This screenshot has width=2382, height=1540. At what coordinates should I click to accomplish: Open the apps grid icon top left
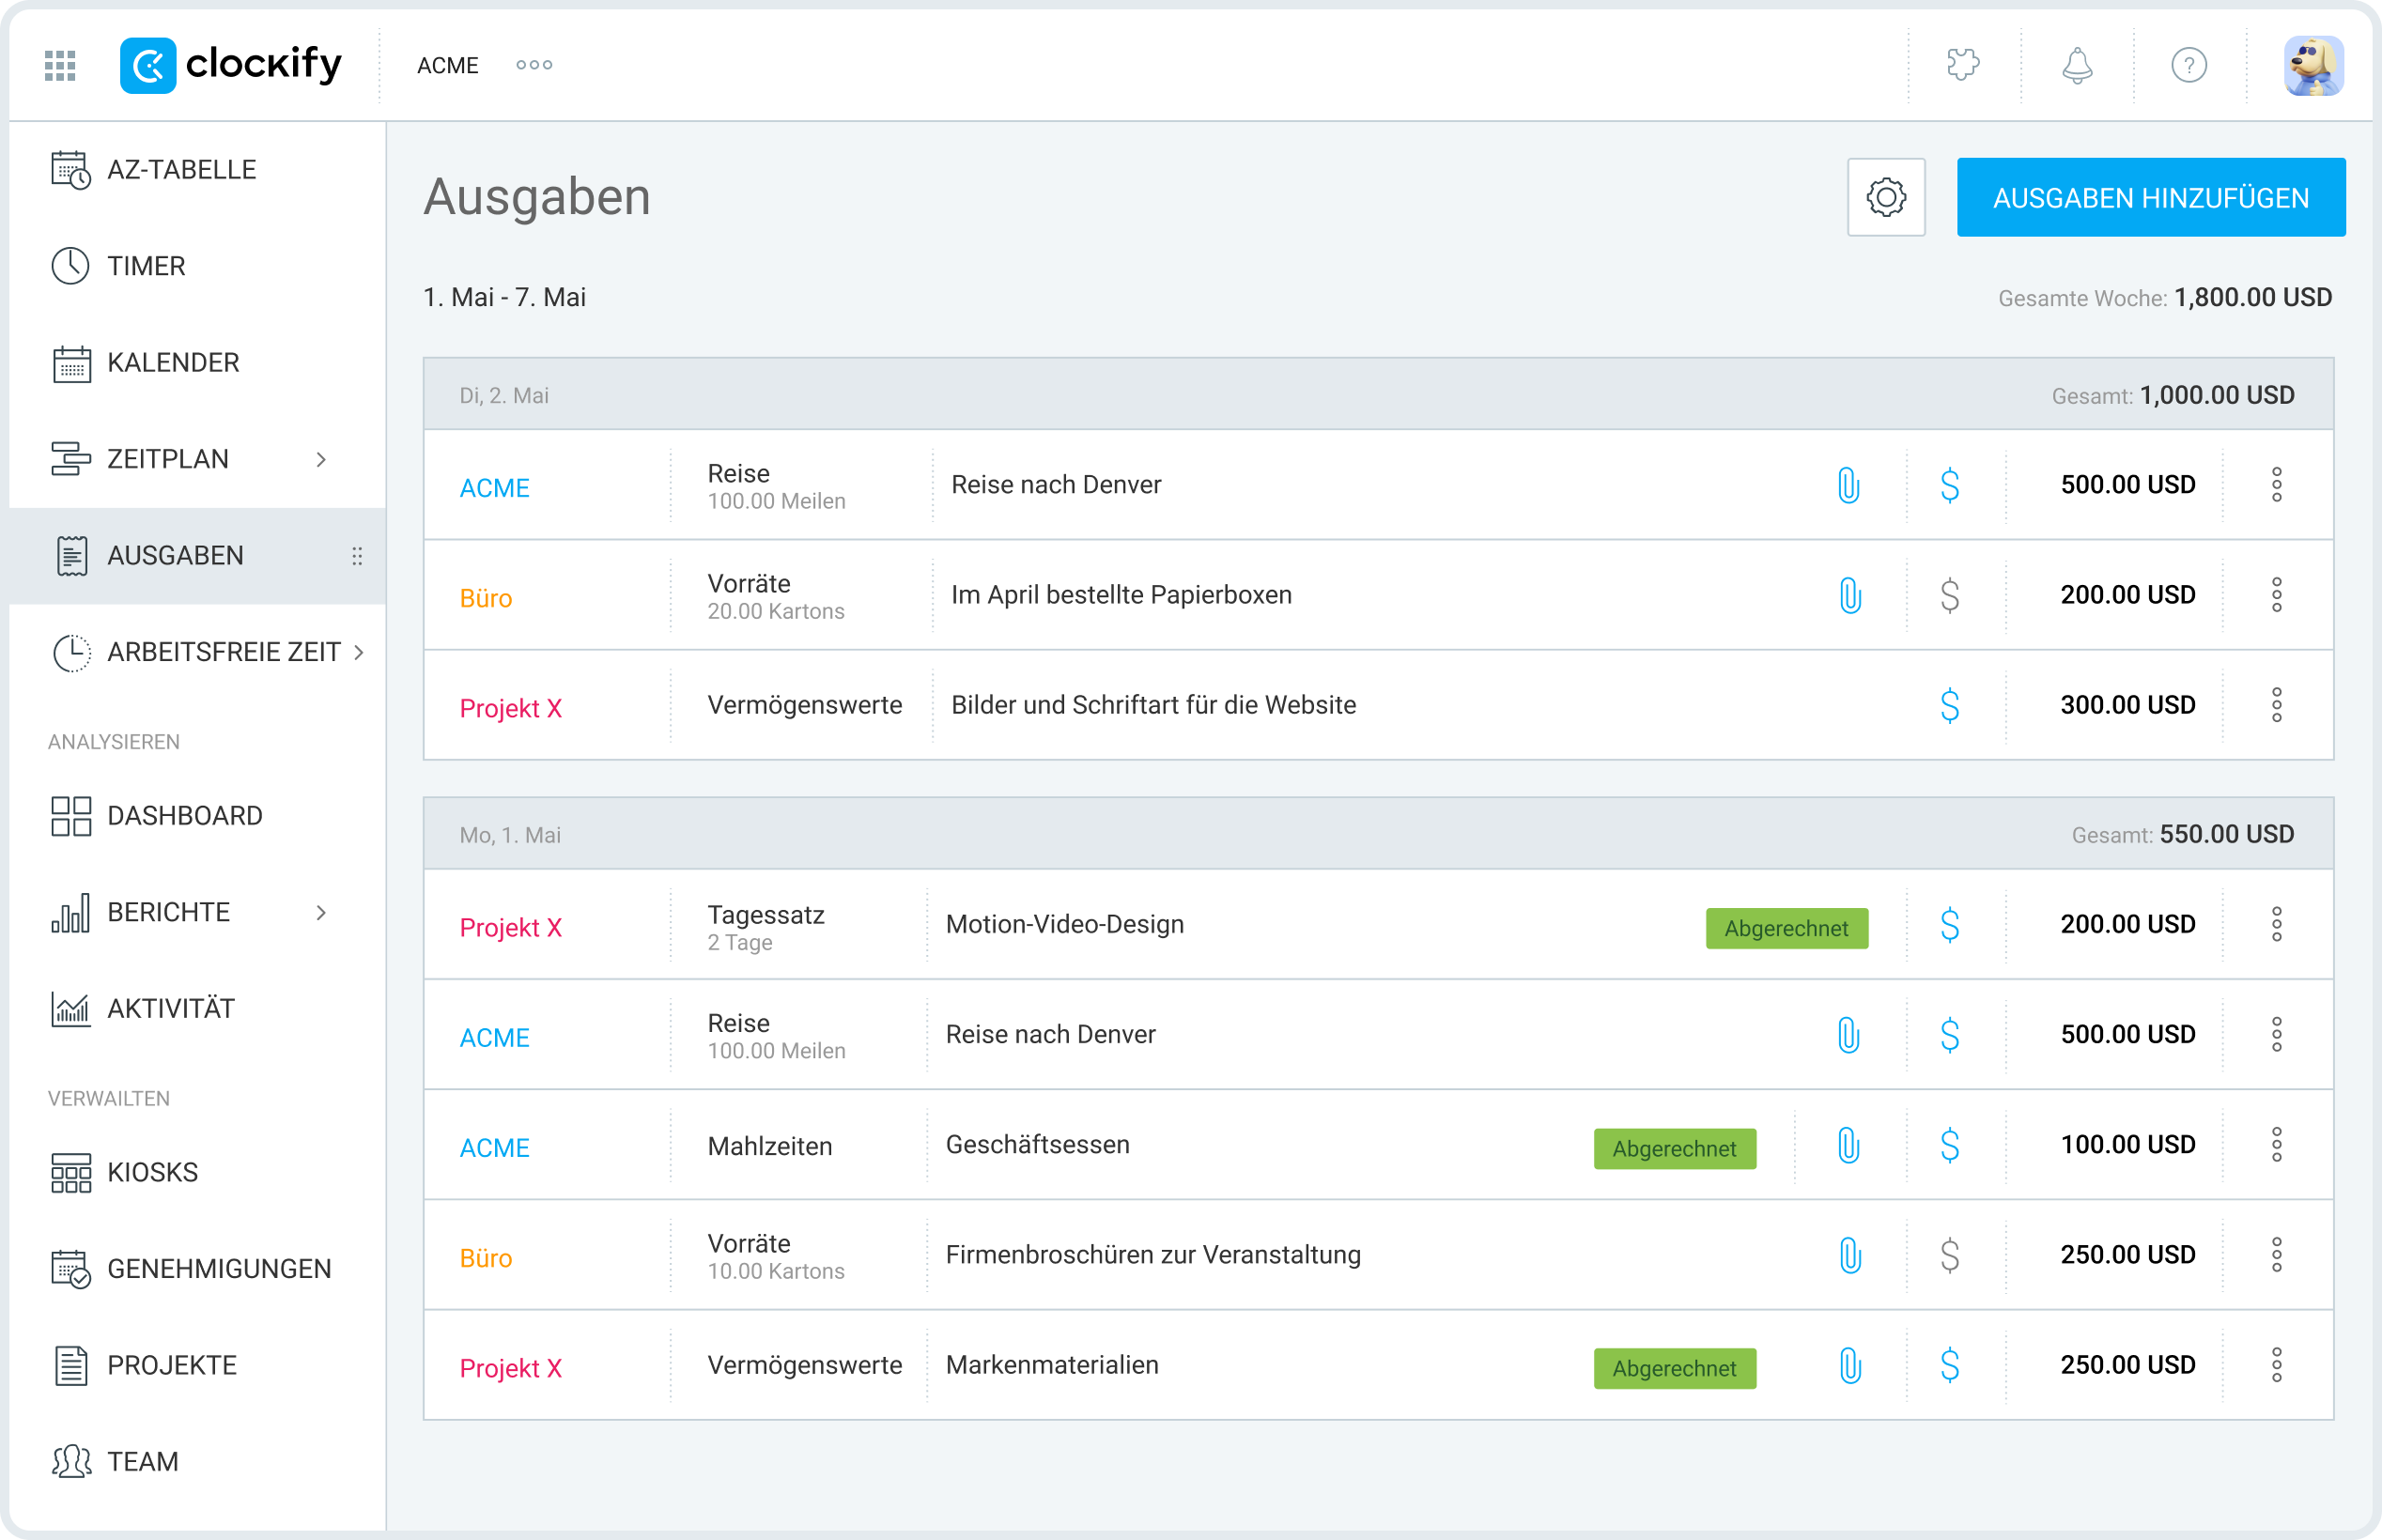(x=59, y=65)
